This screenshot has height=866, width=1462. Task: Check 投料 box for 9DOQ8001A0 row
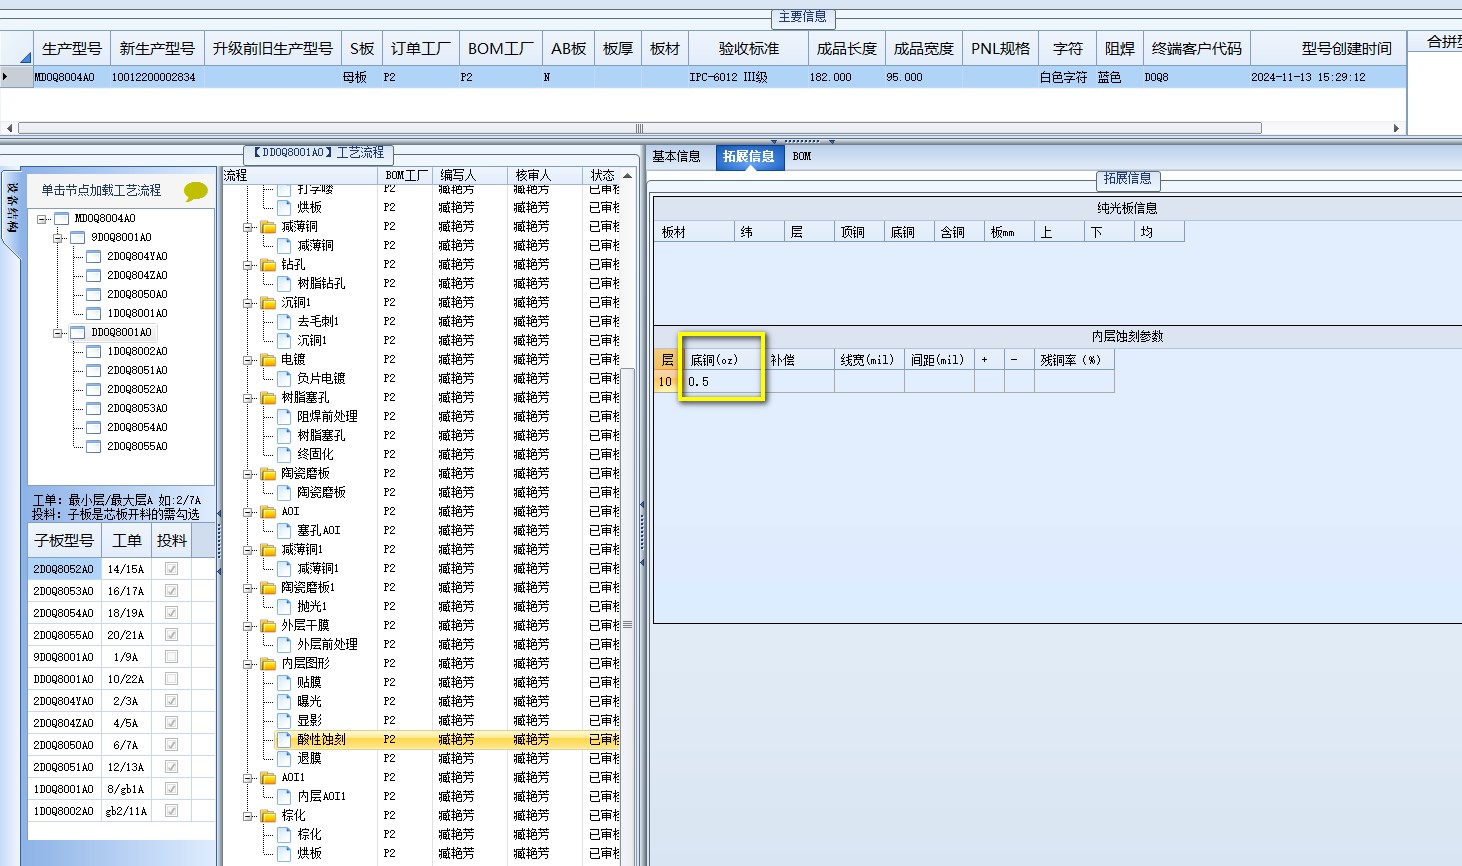click(171, 657)
